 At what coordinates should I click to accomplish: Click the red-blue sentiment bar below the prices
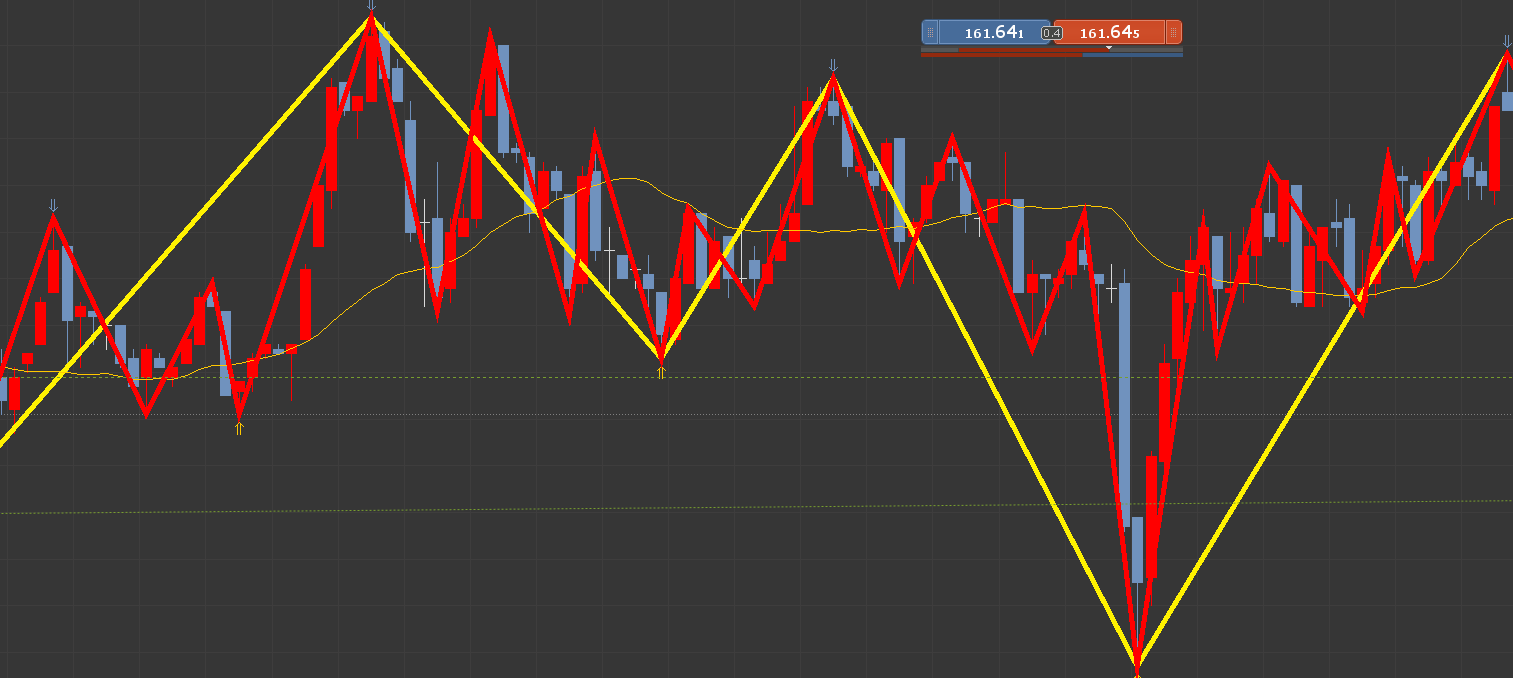[x=1052, y=55]
